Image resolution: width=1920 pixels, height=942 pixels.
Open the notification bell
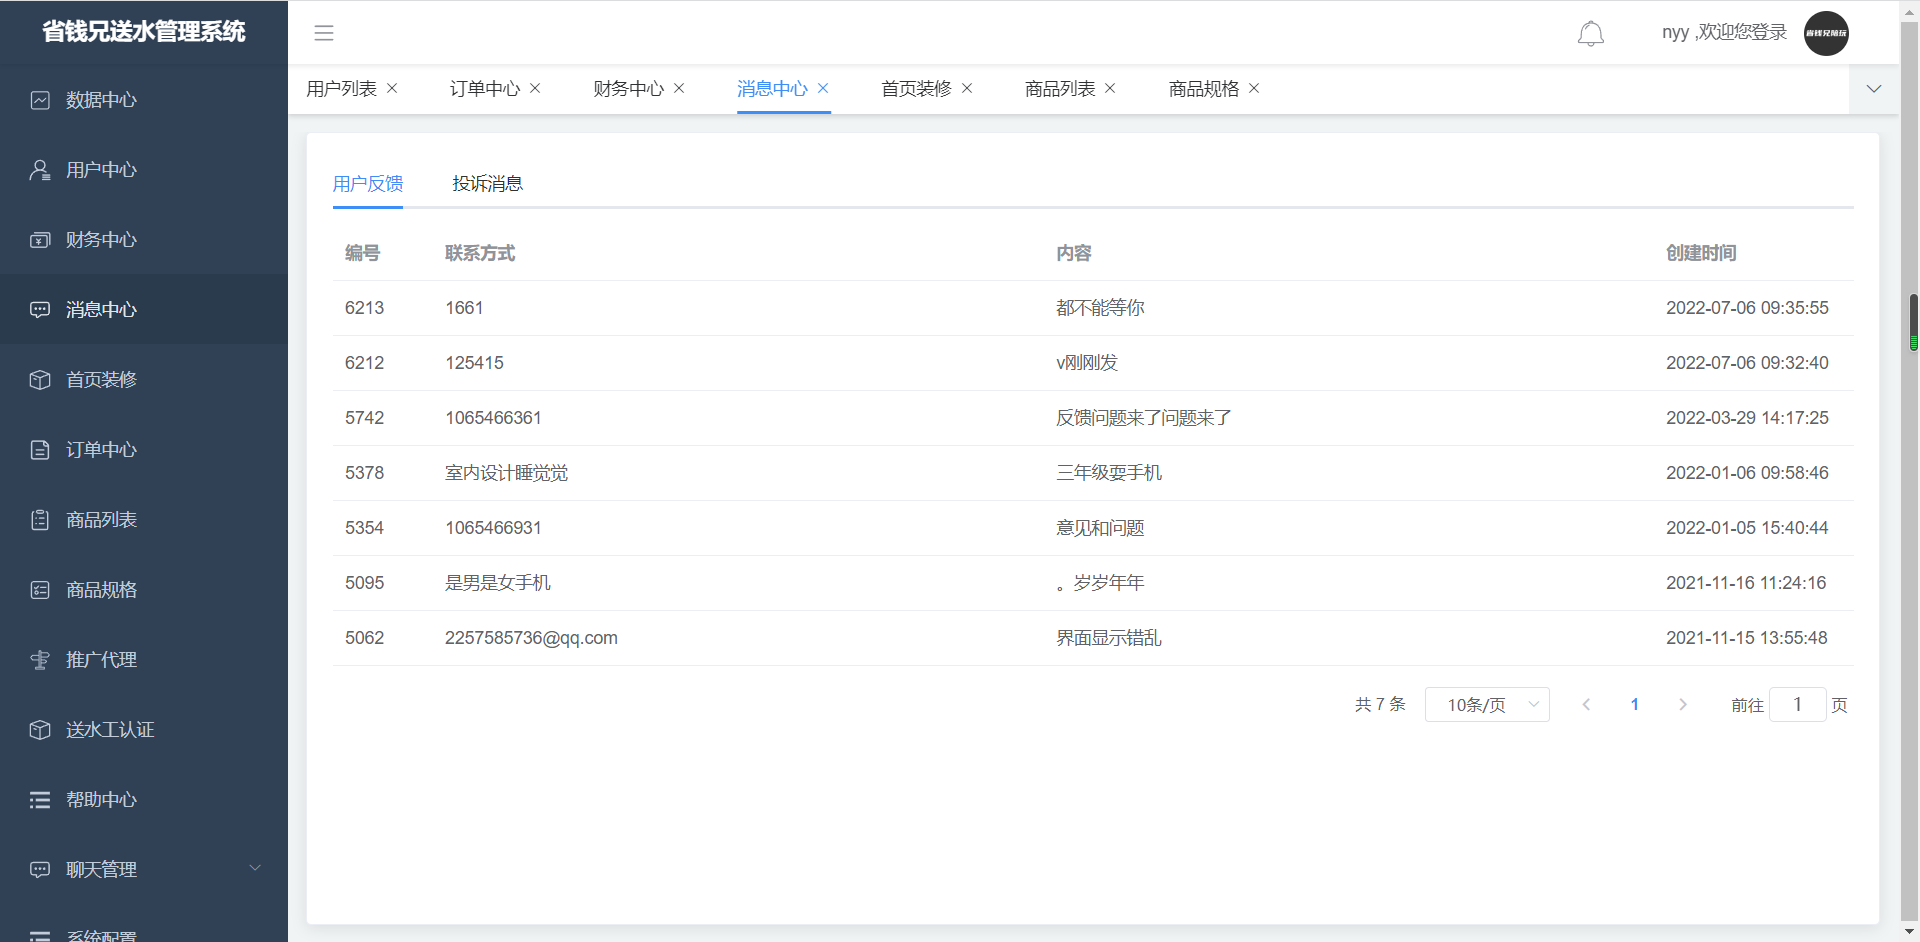[x=1590, y=34]
